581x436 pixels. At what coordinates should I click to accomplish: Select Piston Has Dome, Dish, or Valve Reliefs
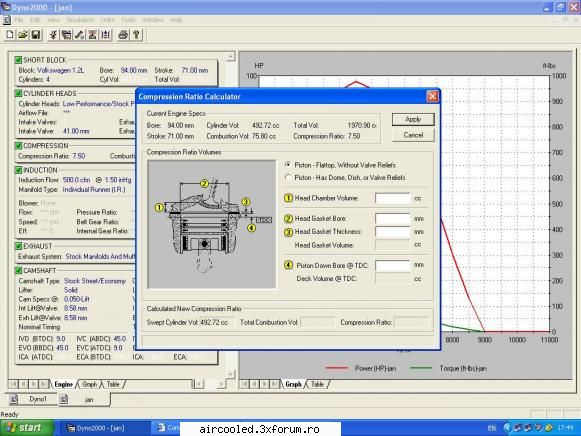pos(288,177)
